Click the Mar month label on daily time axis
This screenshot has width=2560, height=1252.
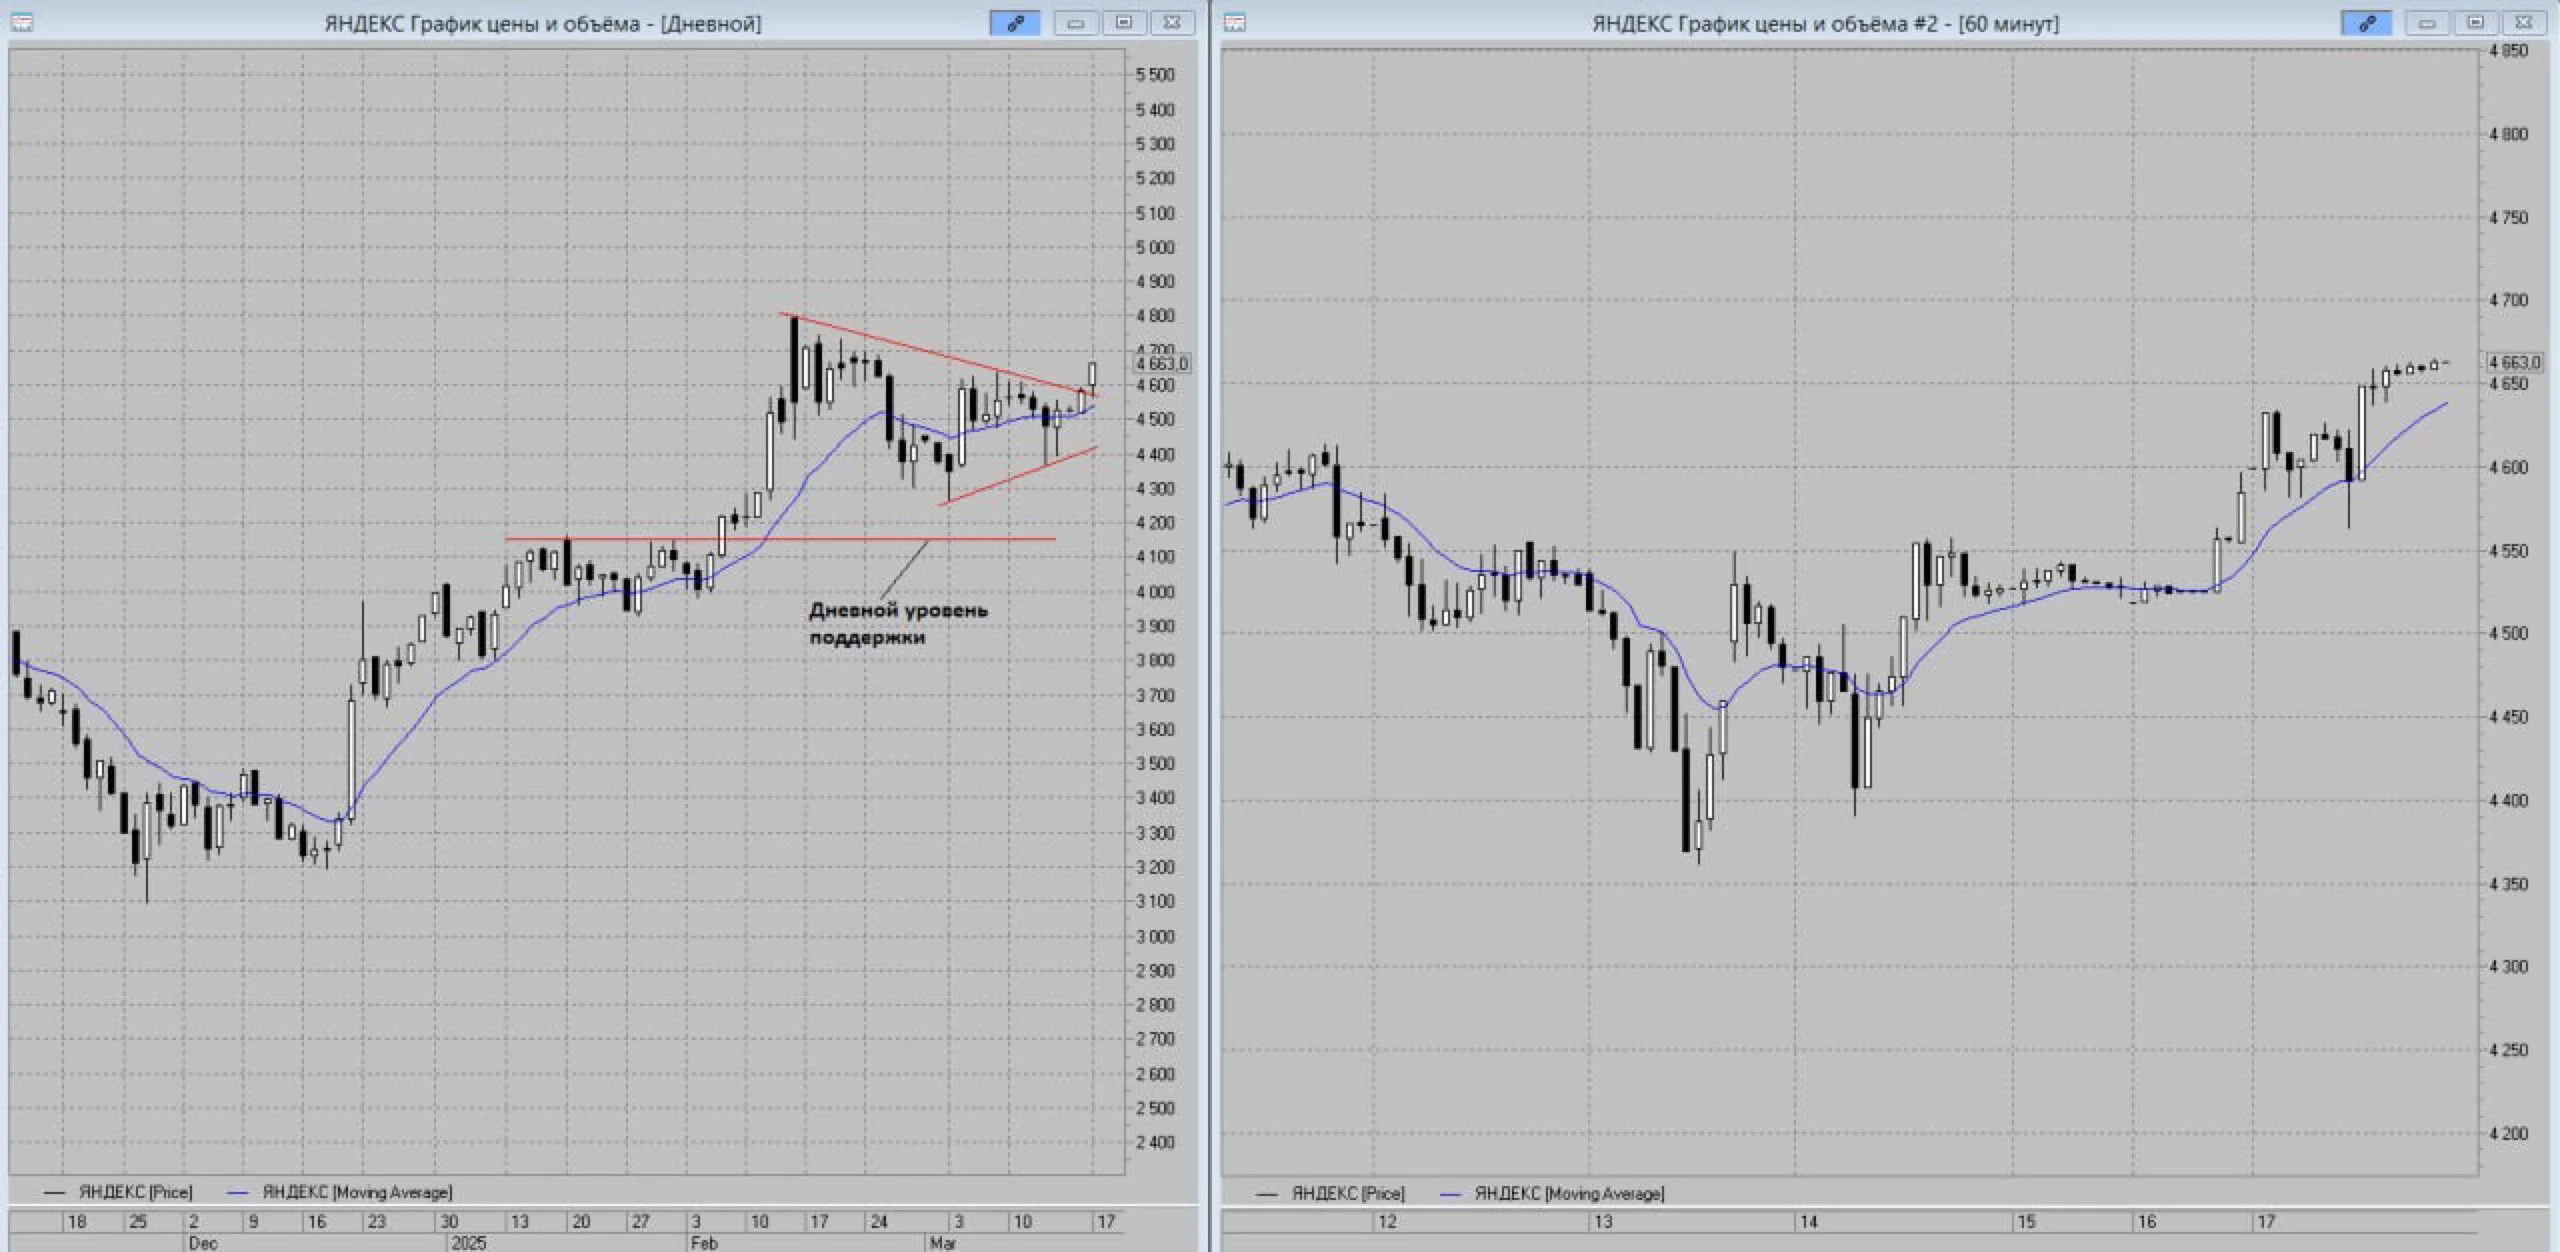point(943,1243)
